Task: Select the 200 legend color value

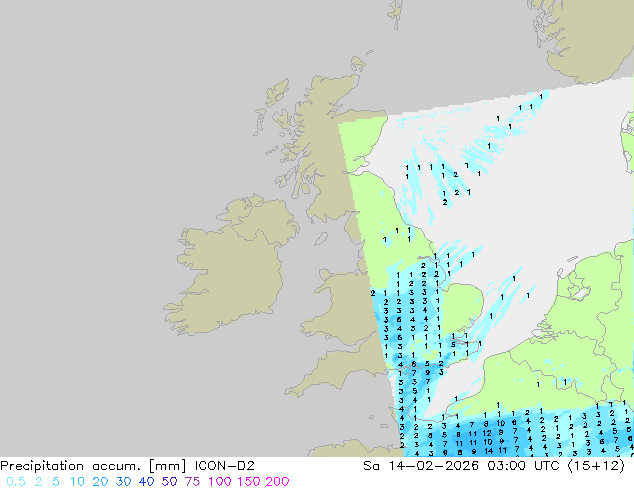Action: (277, 482)
